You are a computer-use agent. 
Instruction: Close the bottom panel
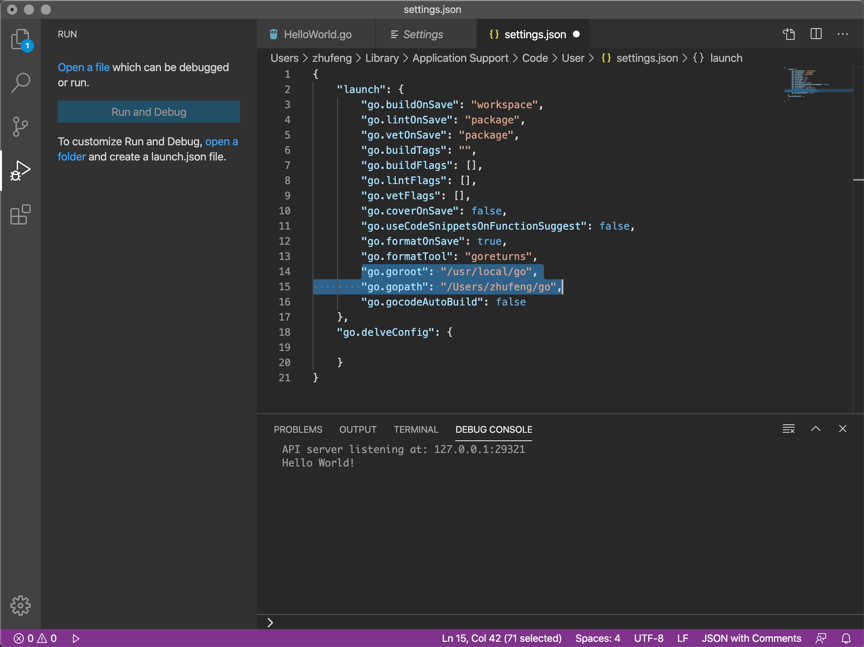click(843, 429)
